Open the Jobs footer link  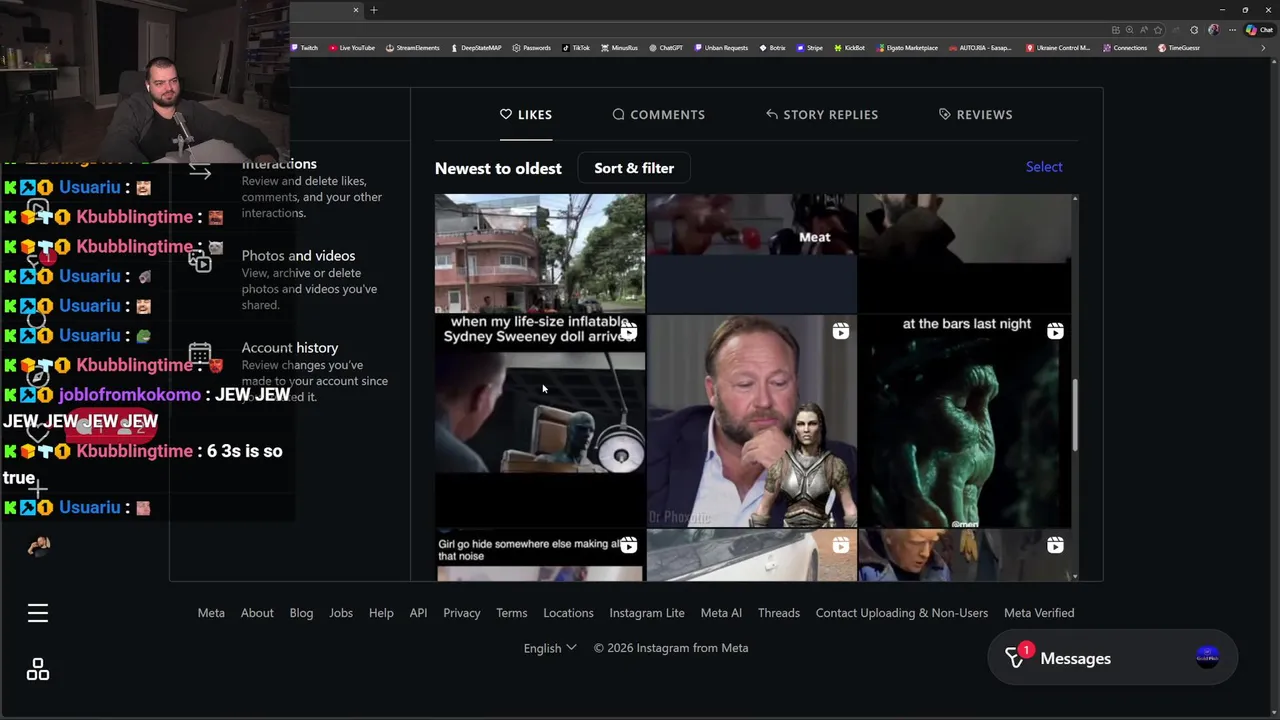(341, 613)
